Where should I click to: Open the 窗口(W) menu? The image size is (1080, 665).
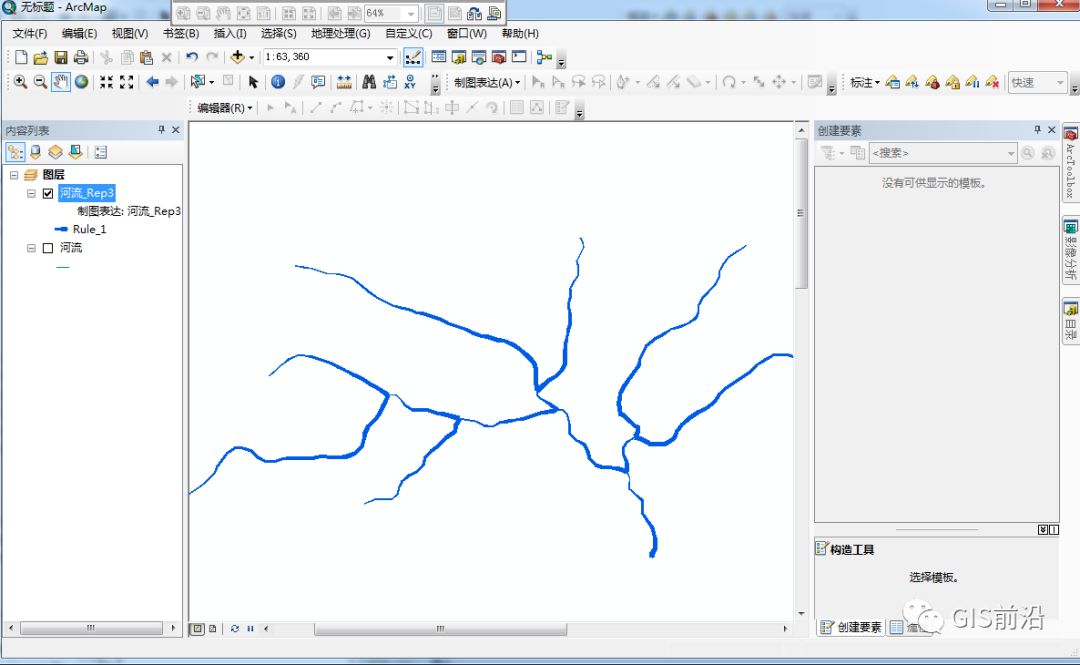pos(466,33)
